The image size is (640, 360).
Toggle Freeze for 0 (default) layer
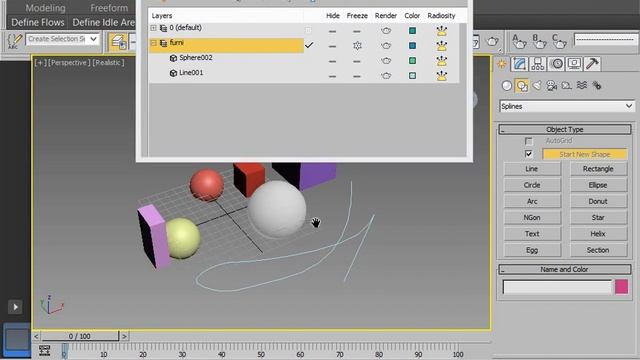click(357, 31)
